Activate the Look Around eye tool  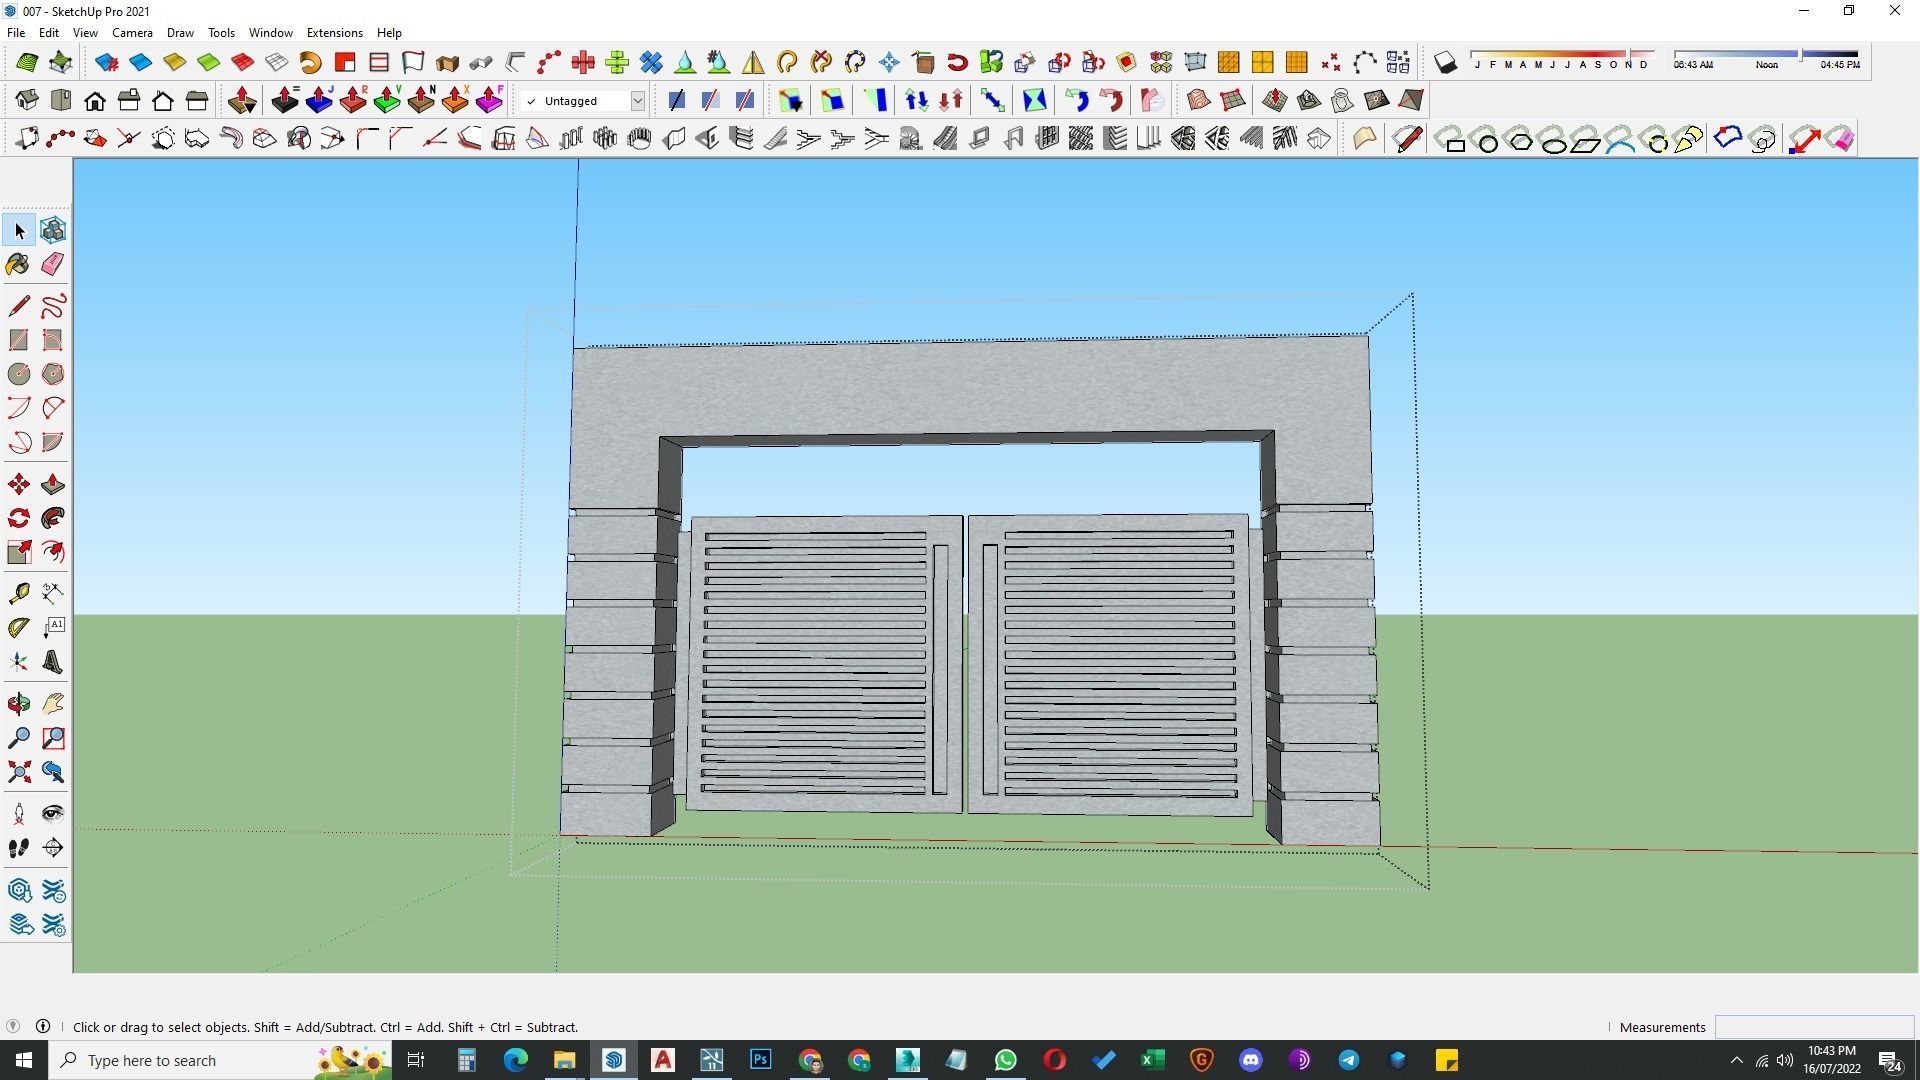53,814
